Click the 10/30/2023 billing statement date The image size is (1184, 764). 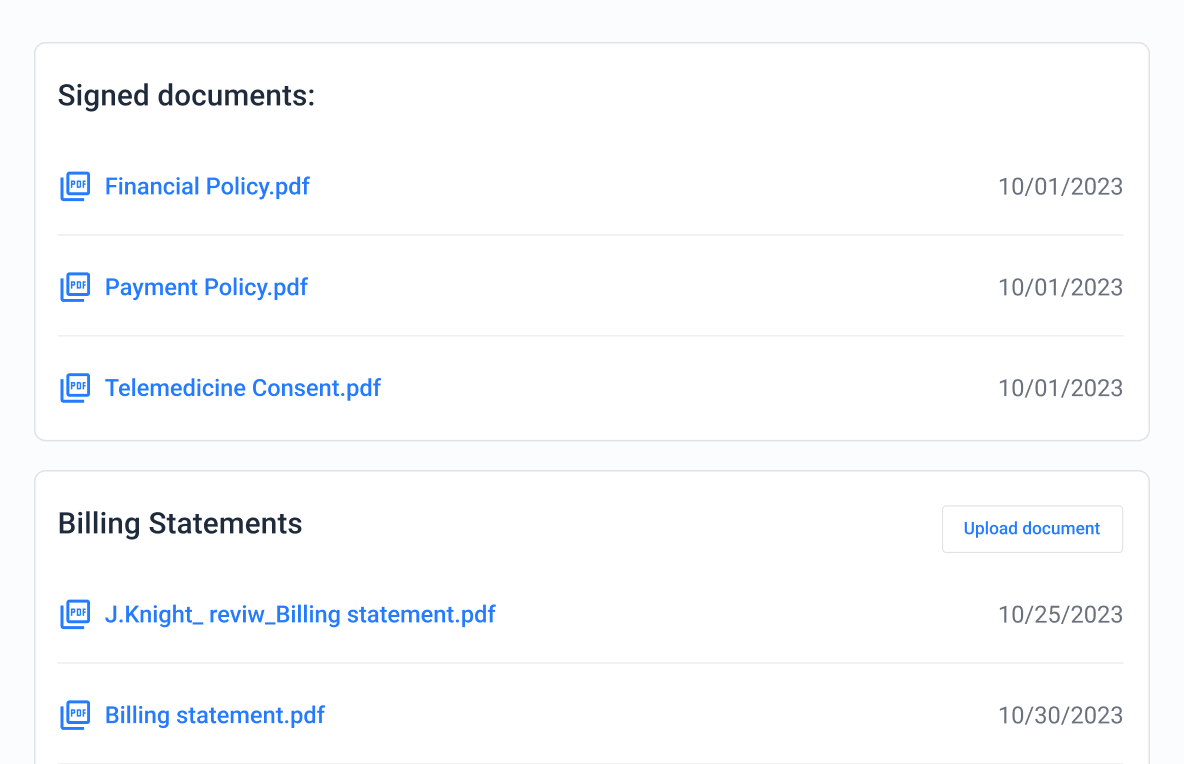pyautogui.click(x=1060, y=716)
